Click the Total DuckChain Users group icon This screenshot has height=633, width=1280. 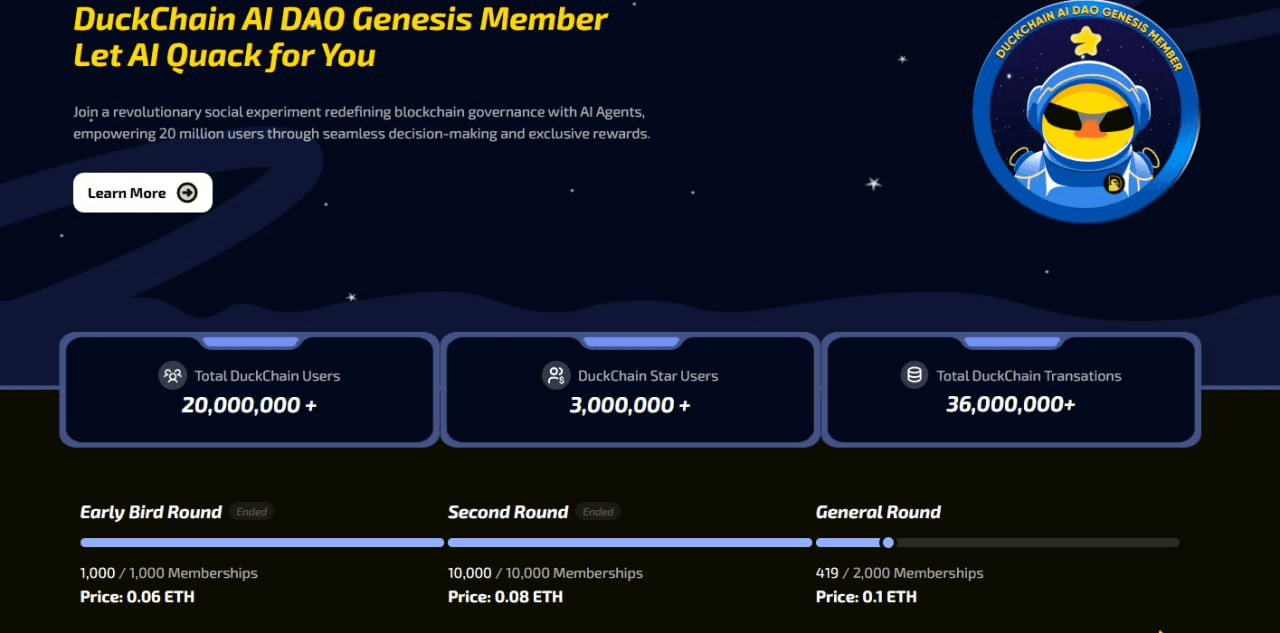coord(173,376)
